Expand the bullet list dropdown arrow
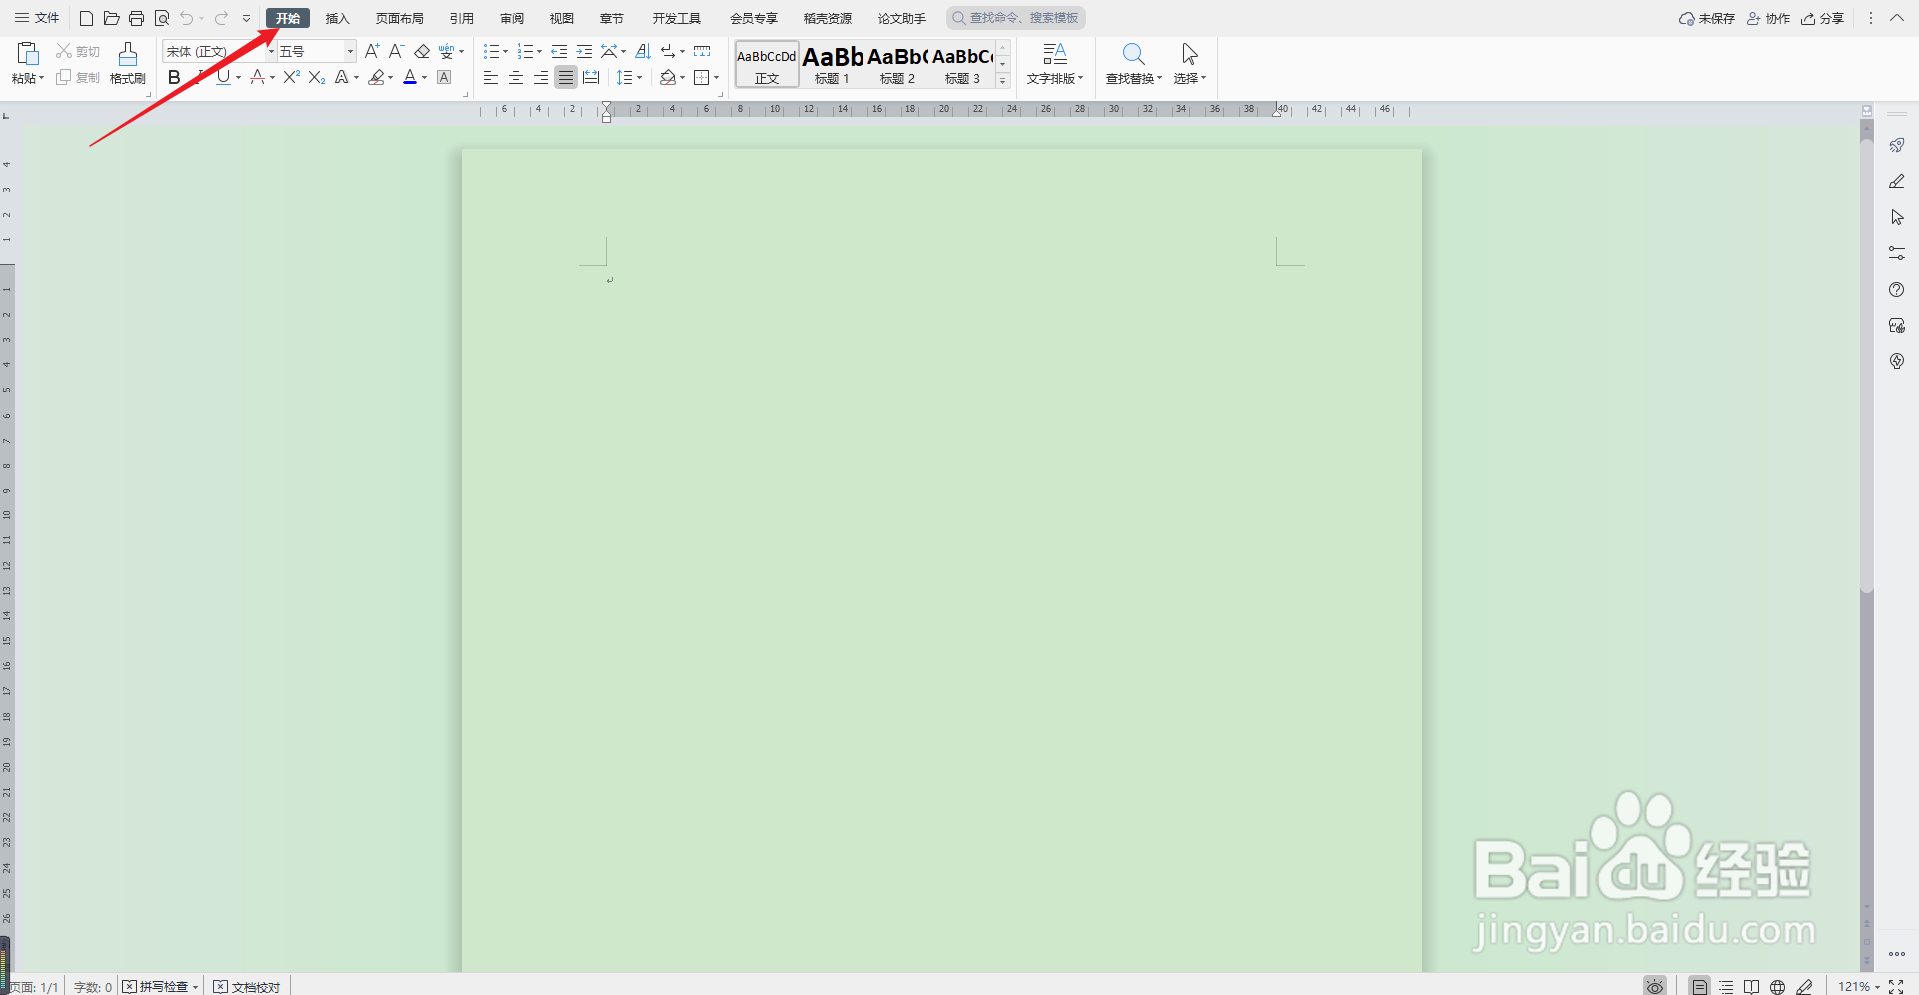The image size is (1919, 995). pyautogui.click(x=505, y=51)
